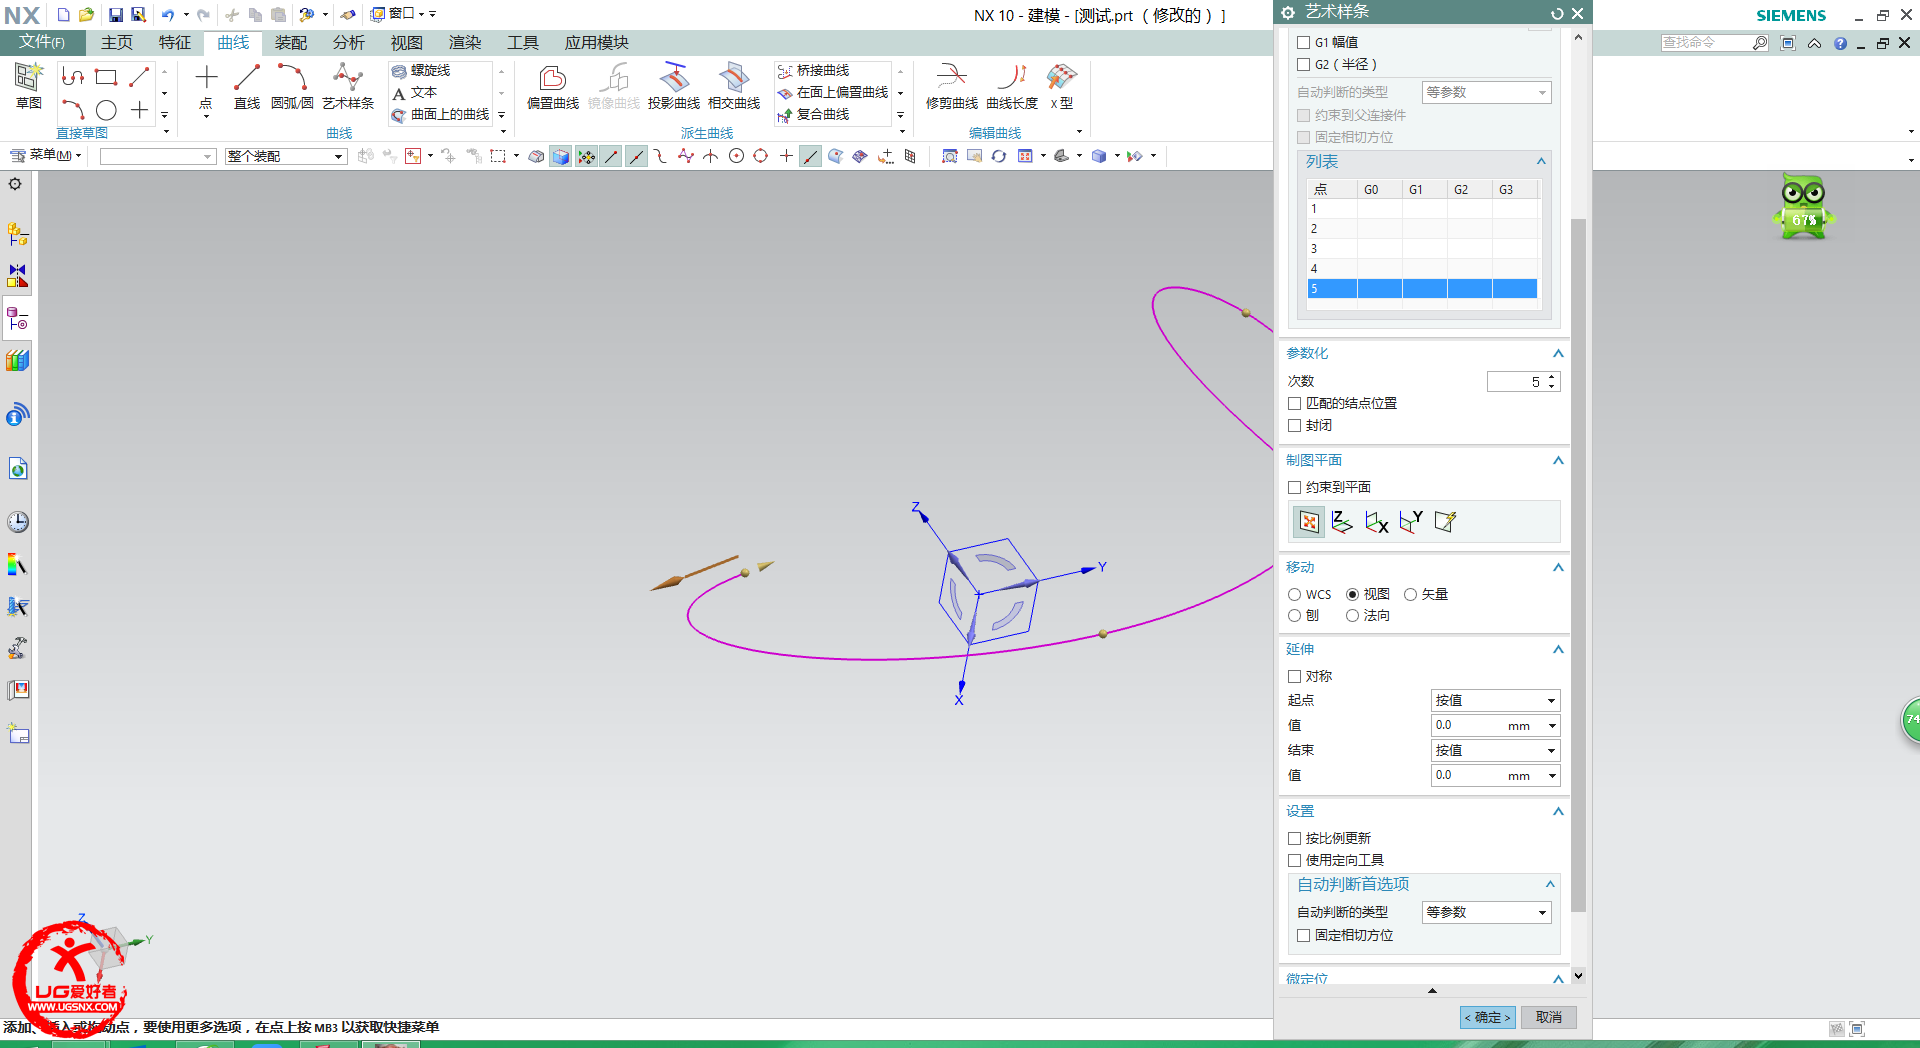Open the 窗口 window menu button

(397, 14)
